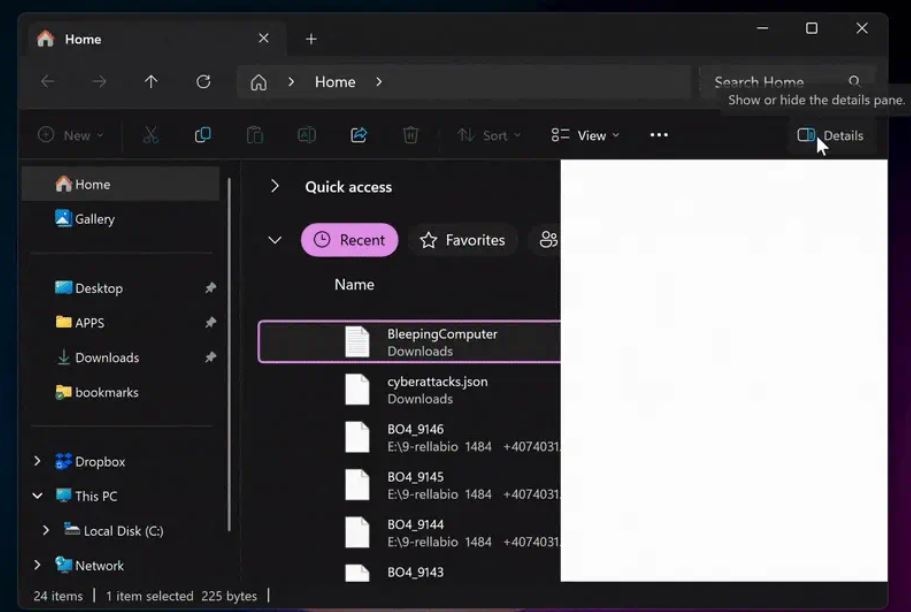The width and height of the screenshot is (911, 612).
Task: Open the Sort dropdown
Action: pos(487,134)
